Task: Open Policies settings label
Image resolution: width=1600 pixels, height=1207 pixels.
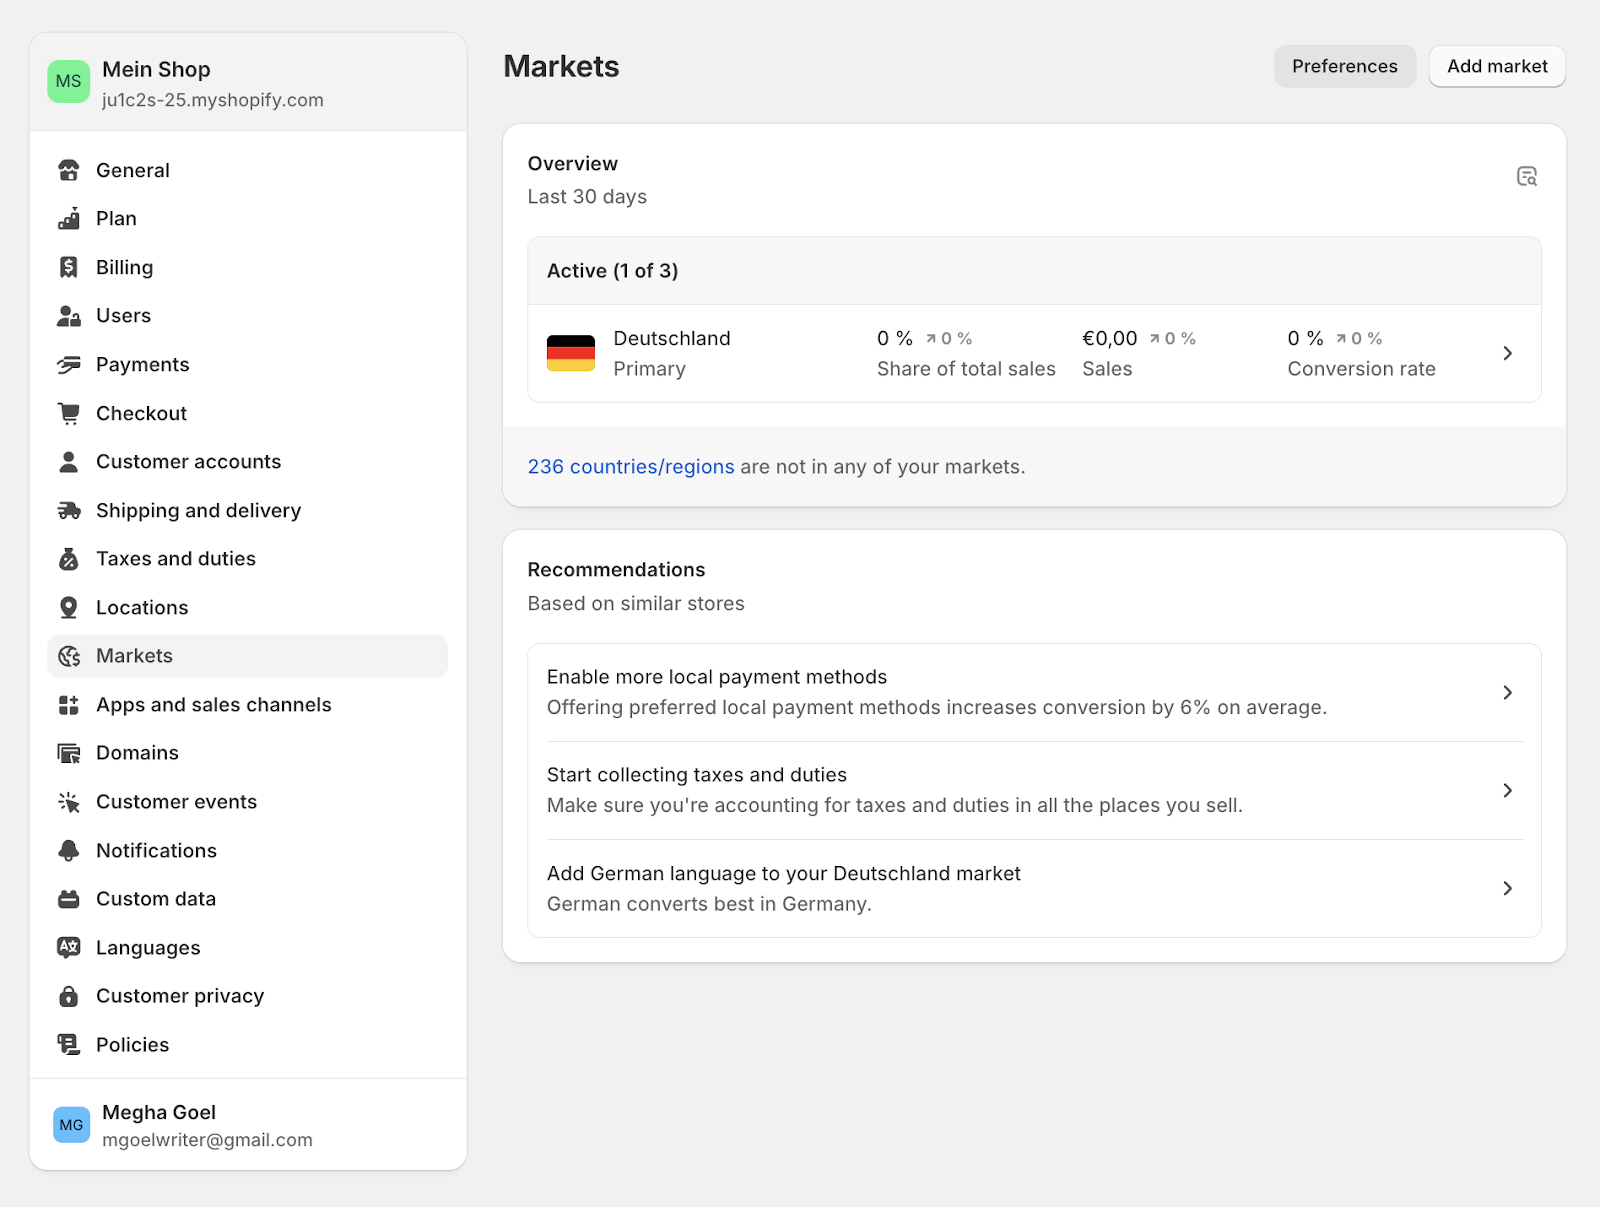Action: point(132,1045)
